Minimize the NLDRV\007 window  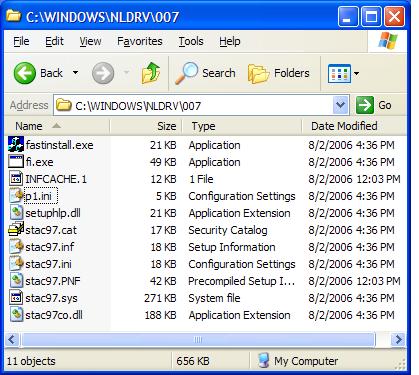coord(348,16)
